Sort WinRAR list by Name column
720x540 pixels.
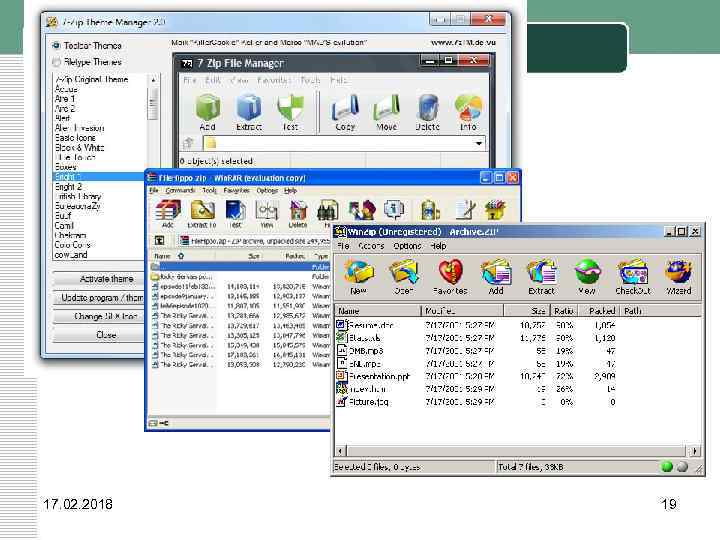tap(183, 256)
